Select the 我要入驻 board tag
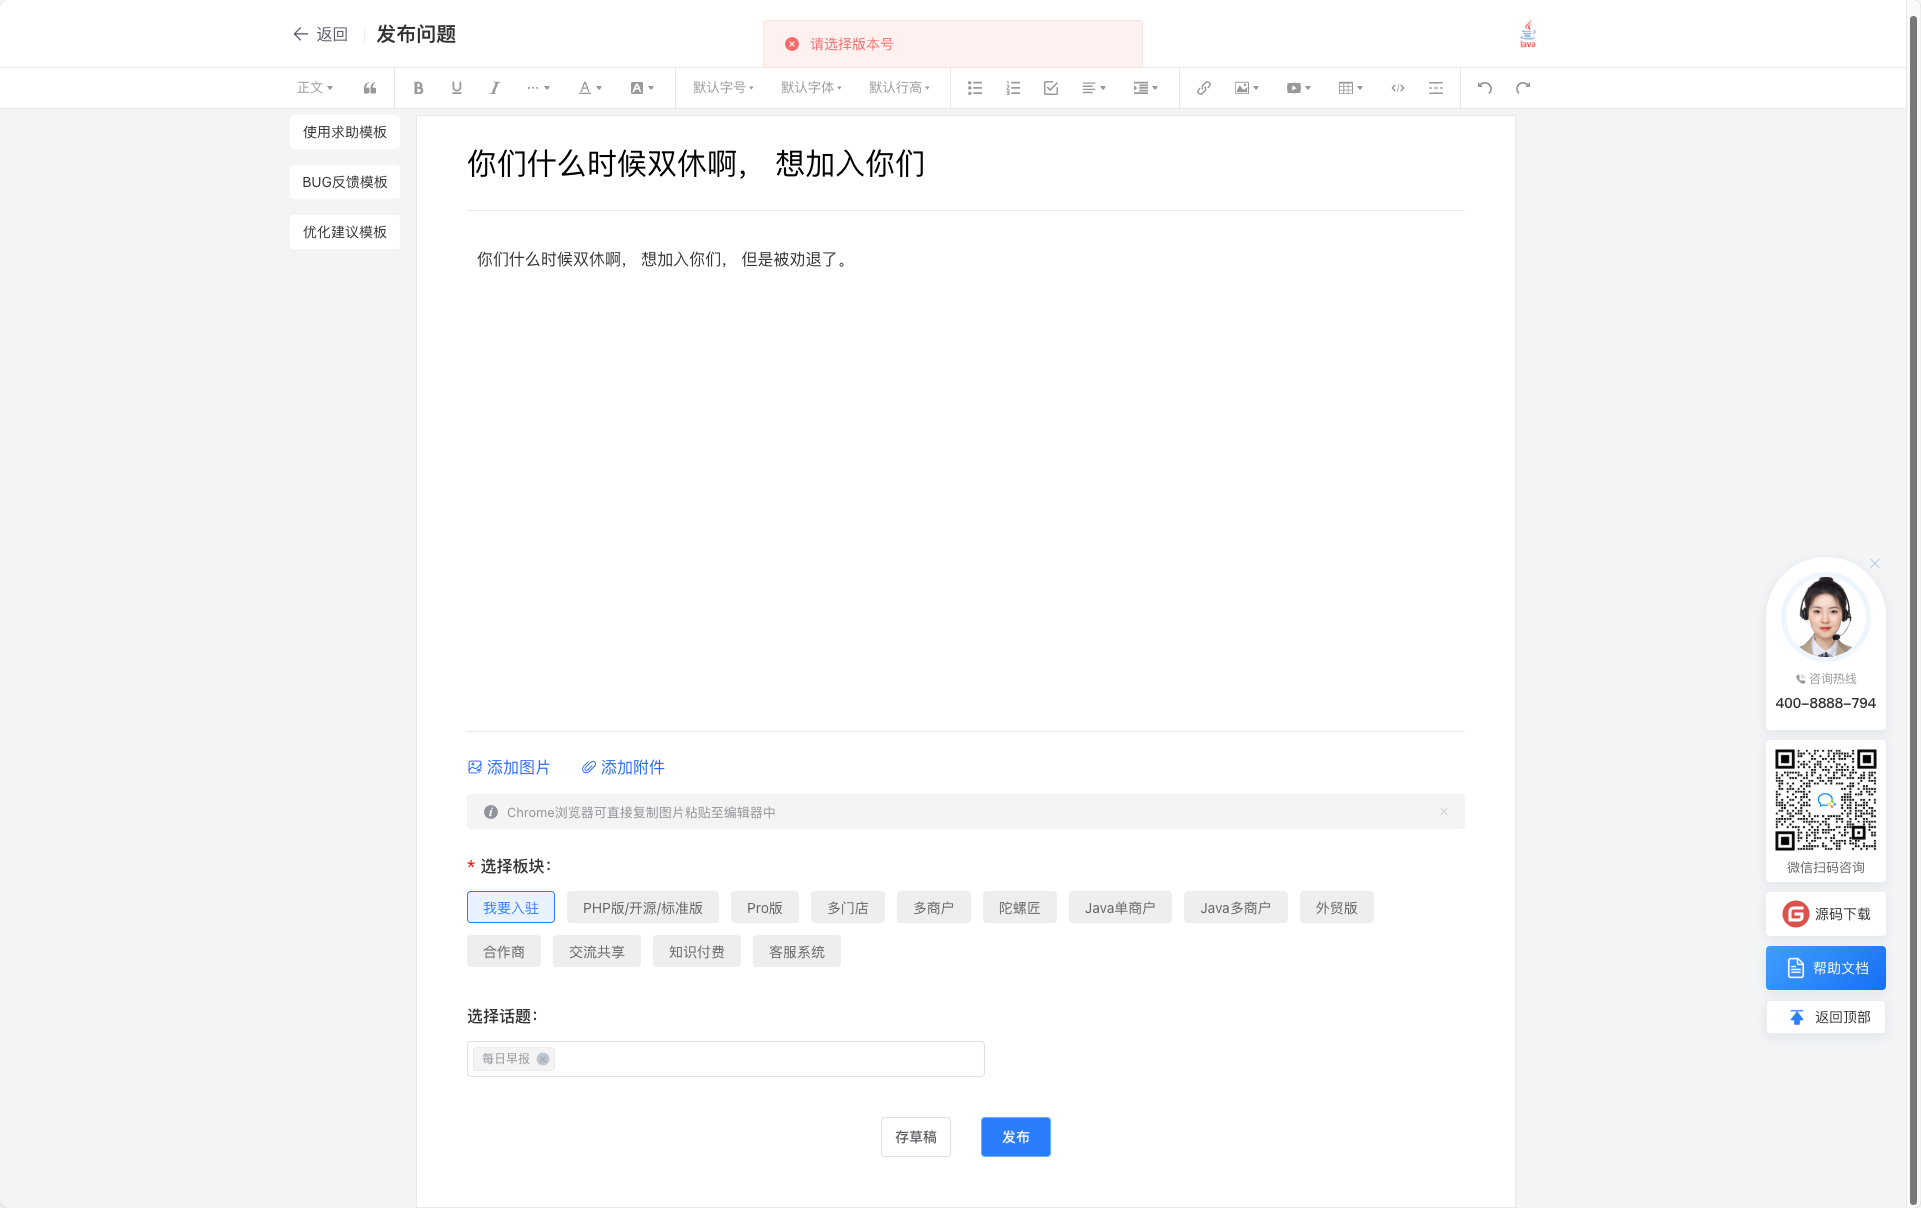This screenshot has height=1208, width=1921. coord(511,908)
